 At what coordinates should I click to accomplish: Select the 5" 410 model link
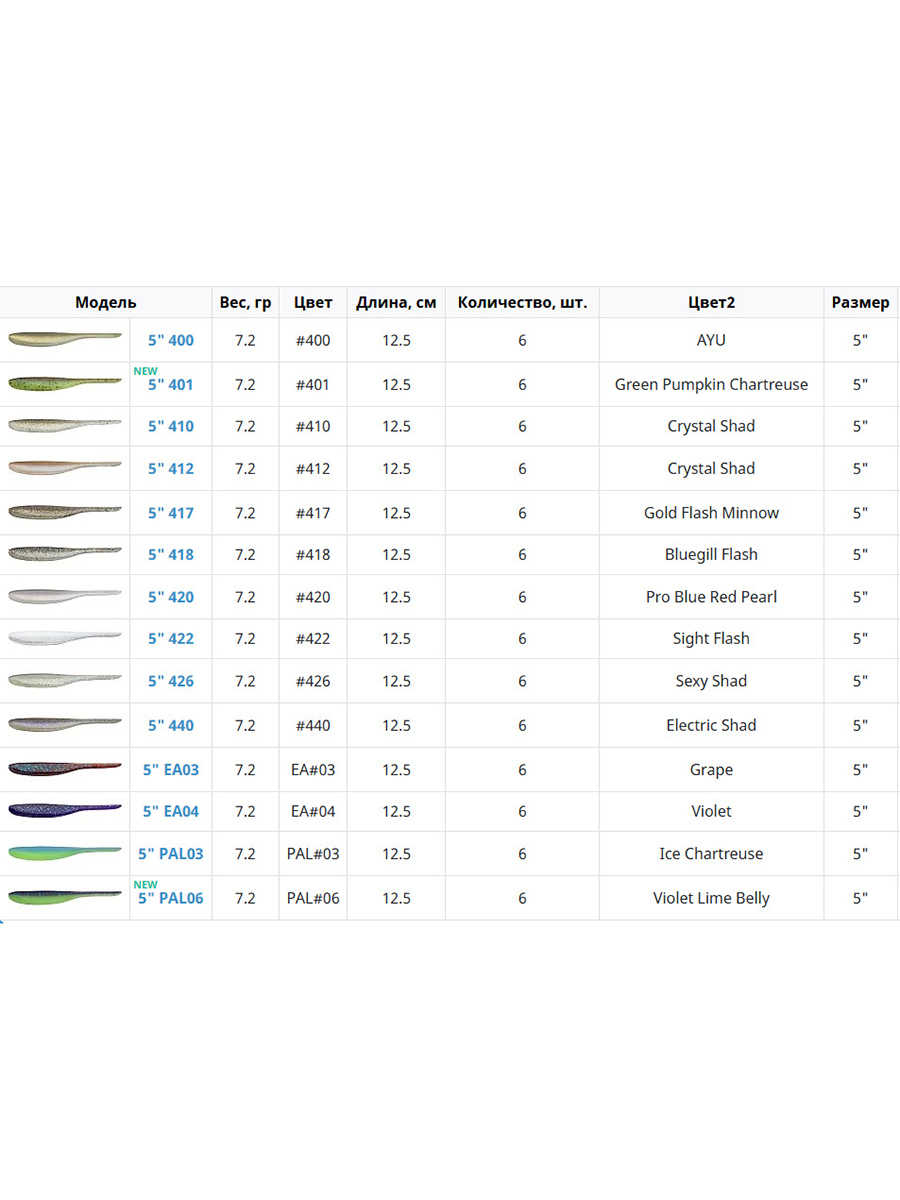click(x=171, y=426)
